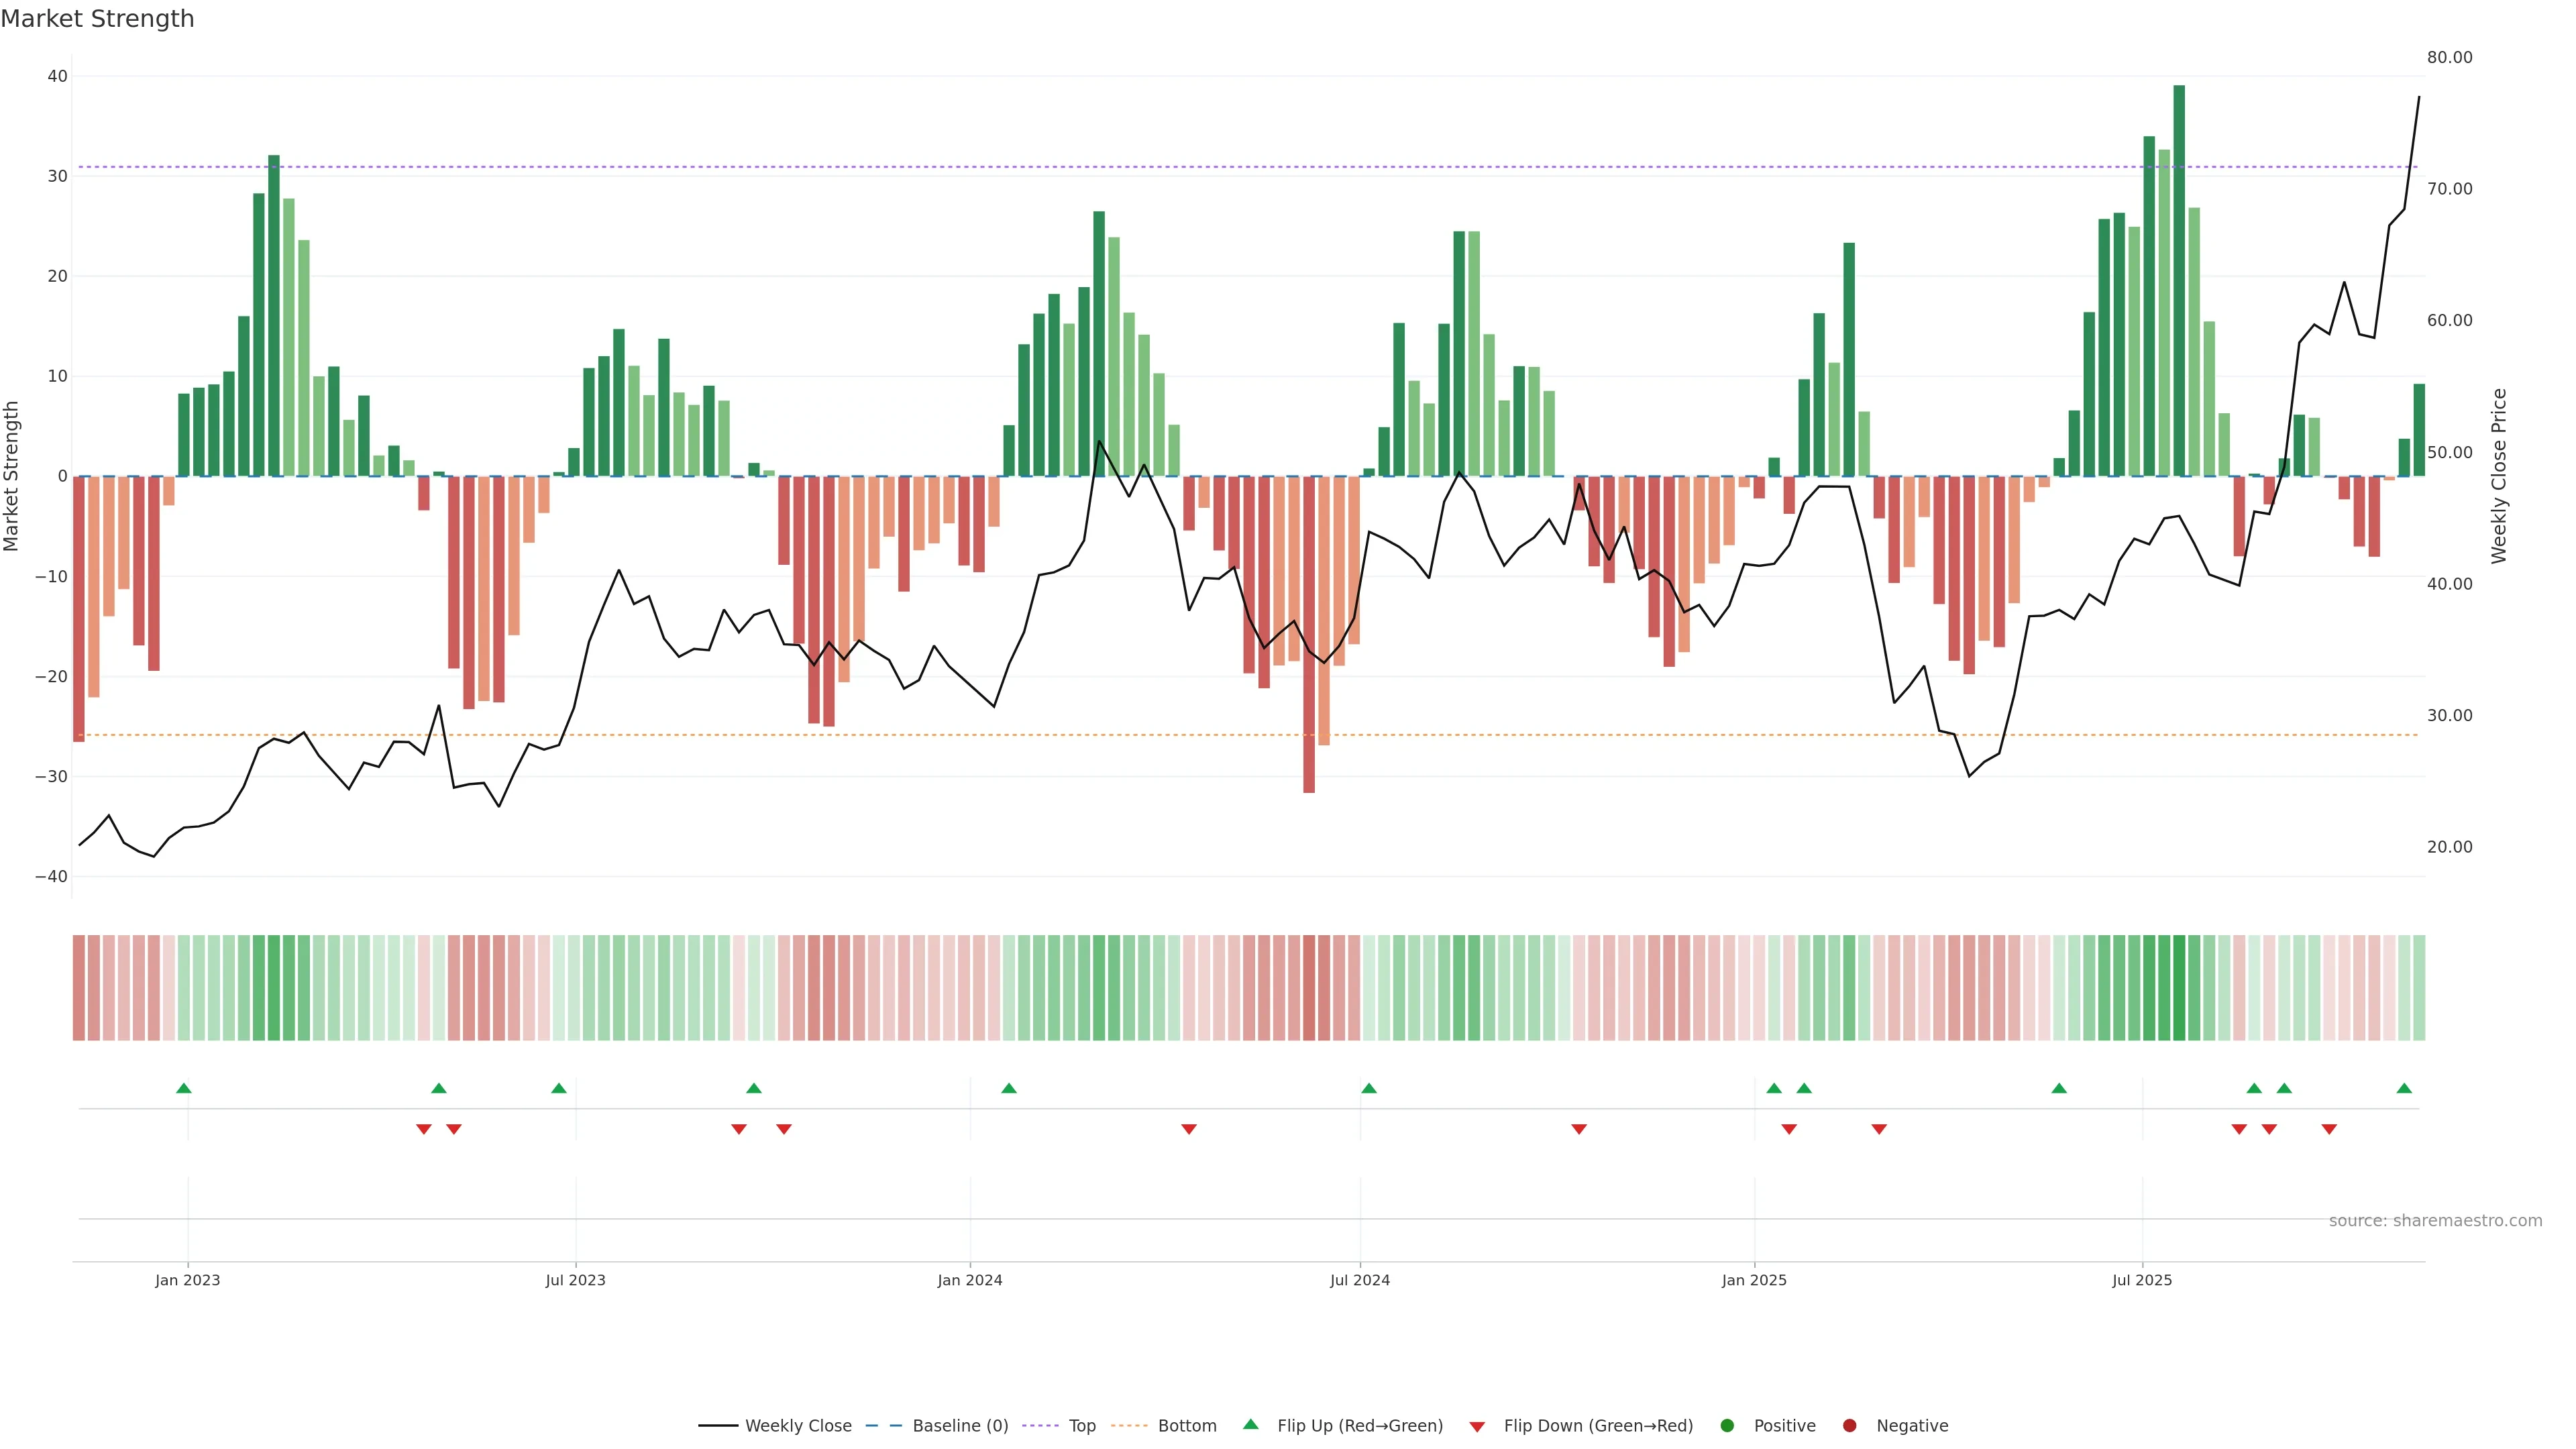Click the Positive green circle legend icon
The height and width of the screenshot is (1449, 2576).
1727,1426
